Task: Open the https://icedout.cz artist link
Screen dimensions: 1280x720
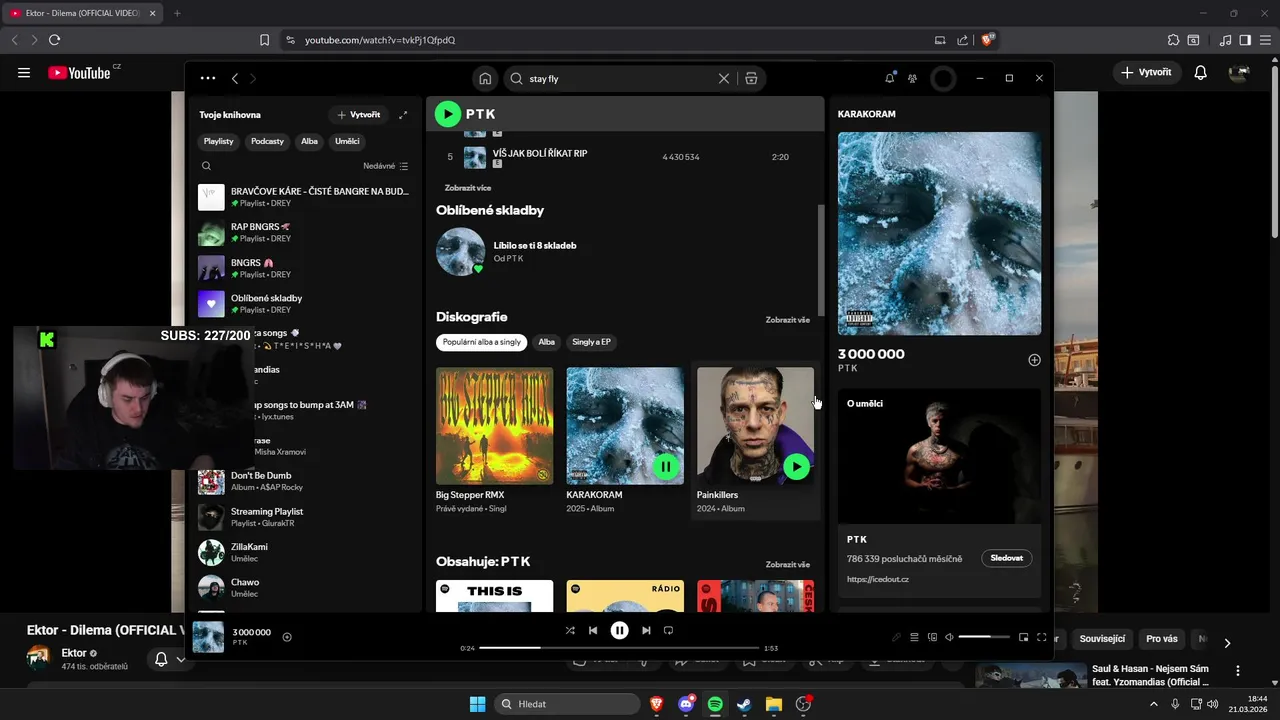Action: click(x=878, y=579)
